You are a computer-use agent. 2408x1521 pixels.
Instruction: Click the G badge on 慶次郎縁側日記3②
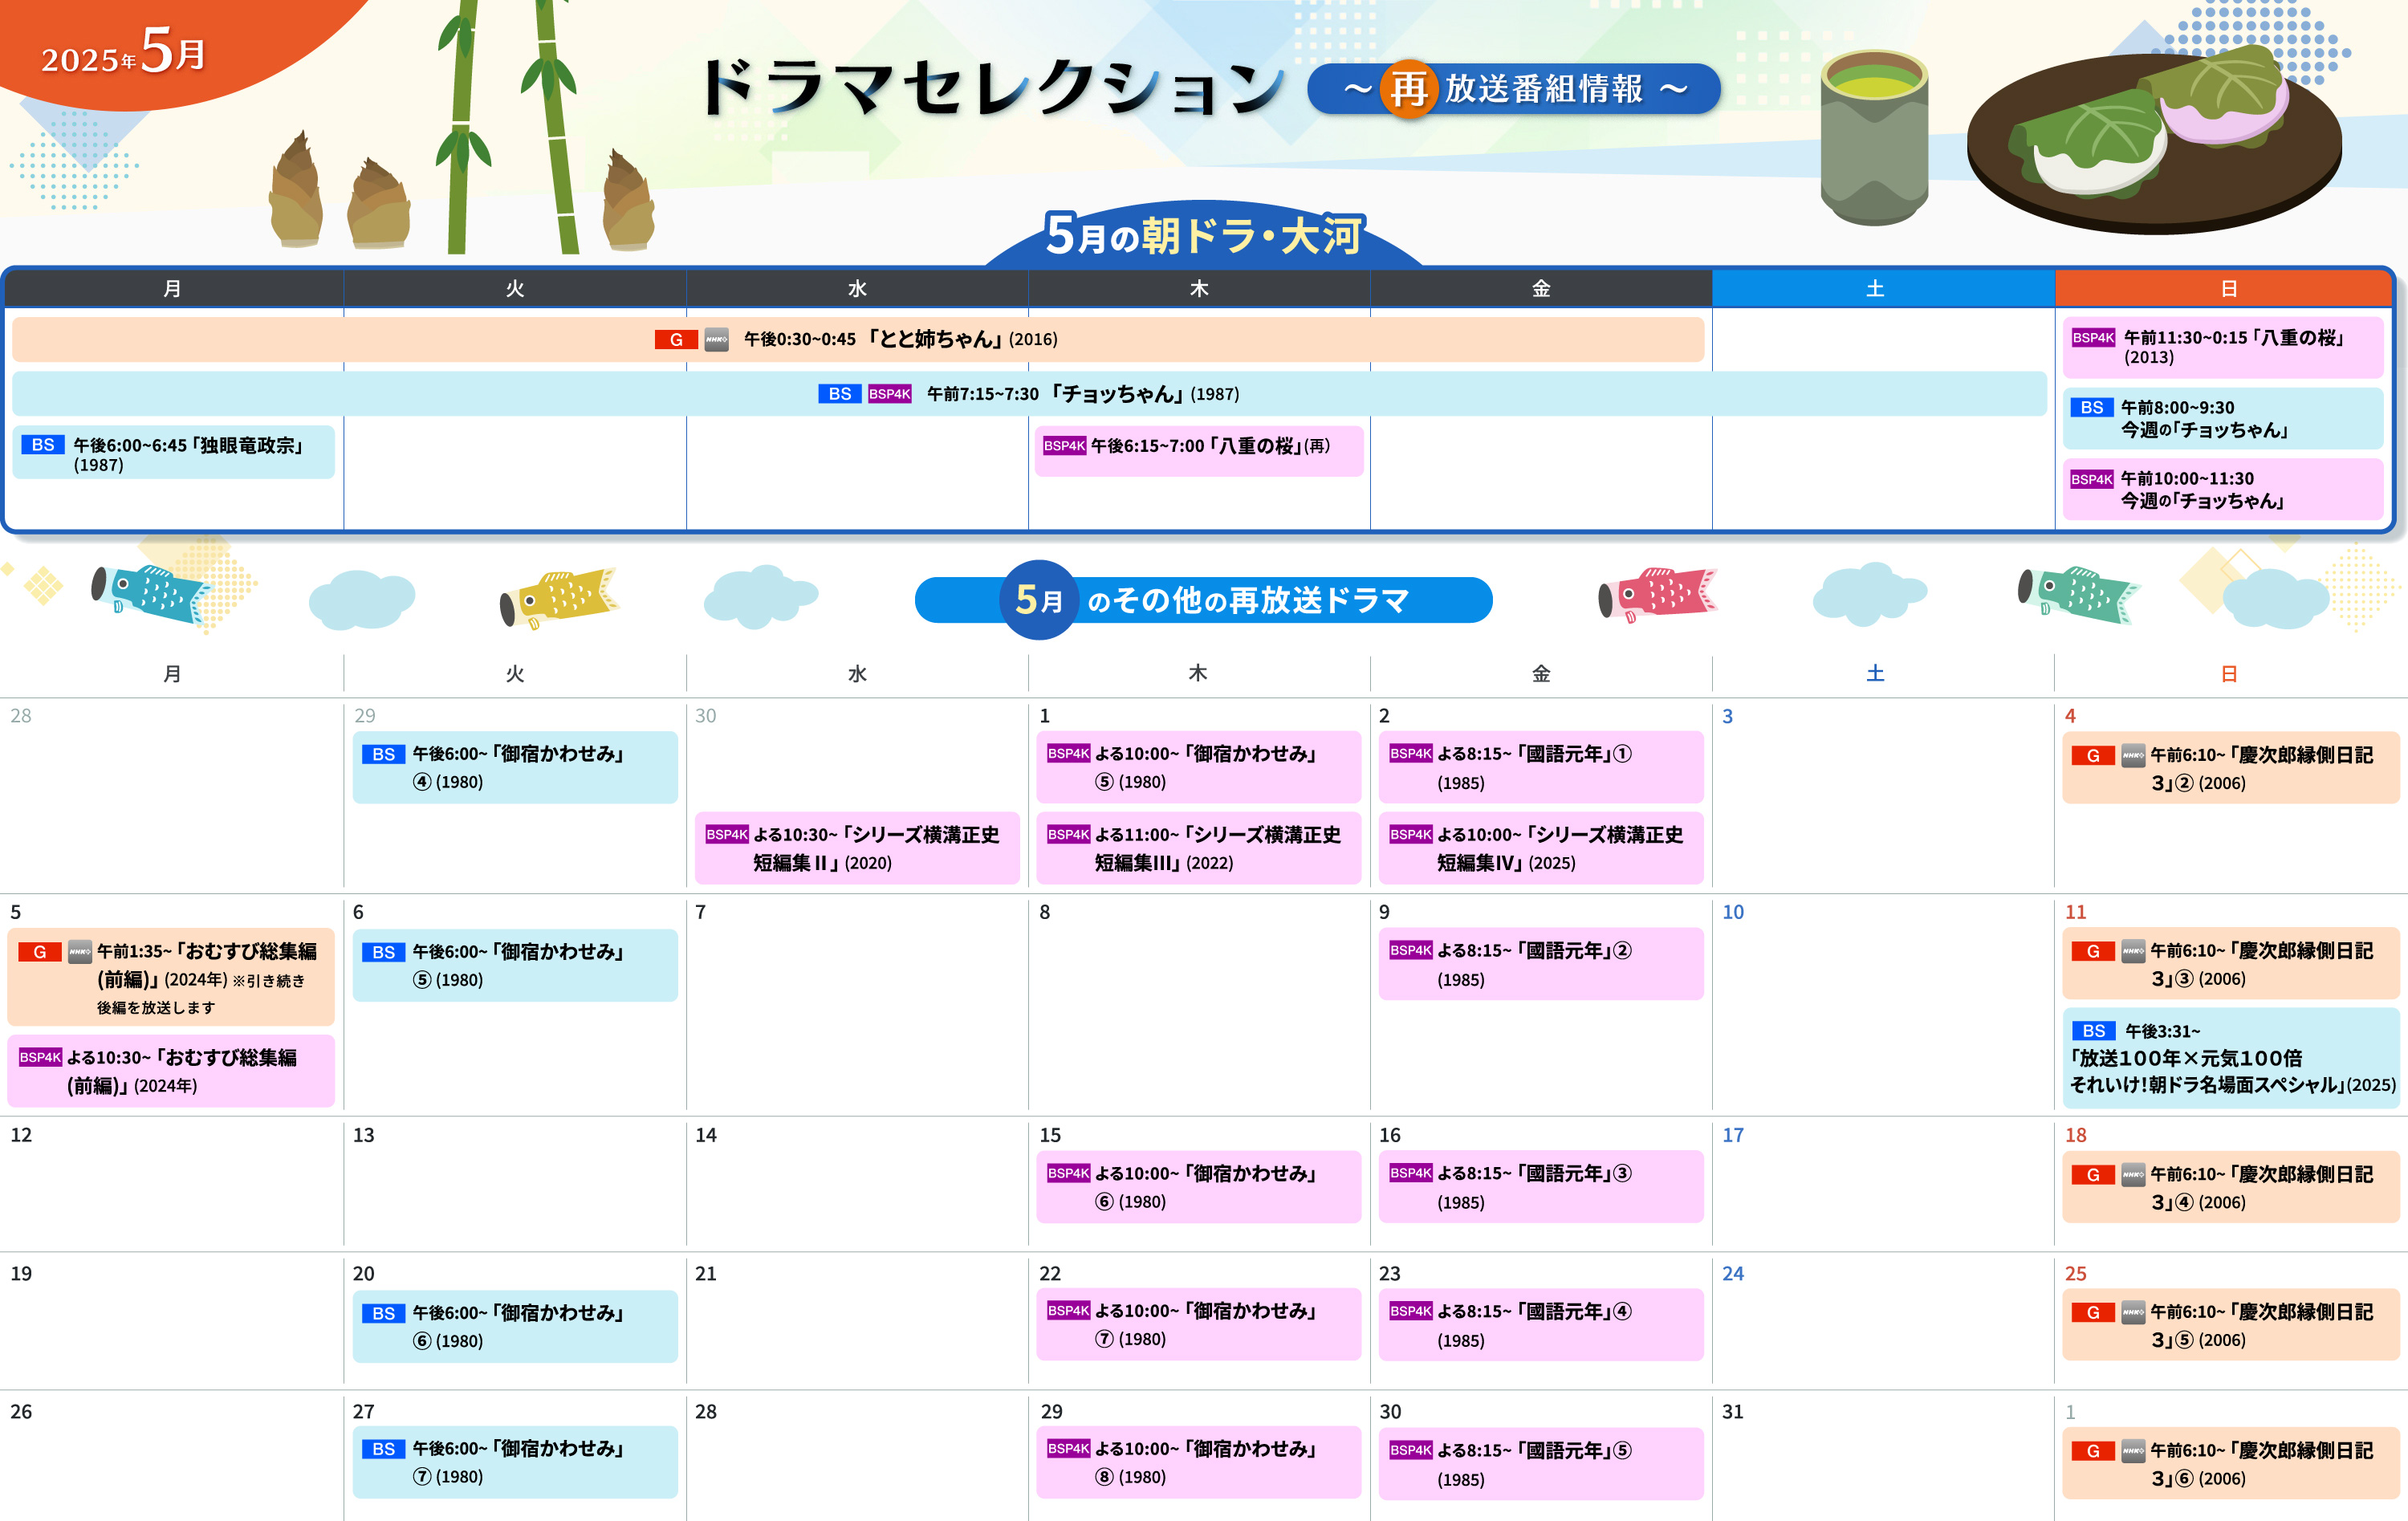(2093, 756)
